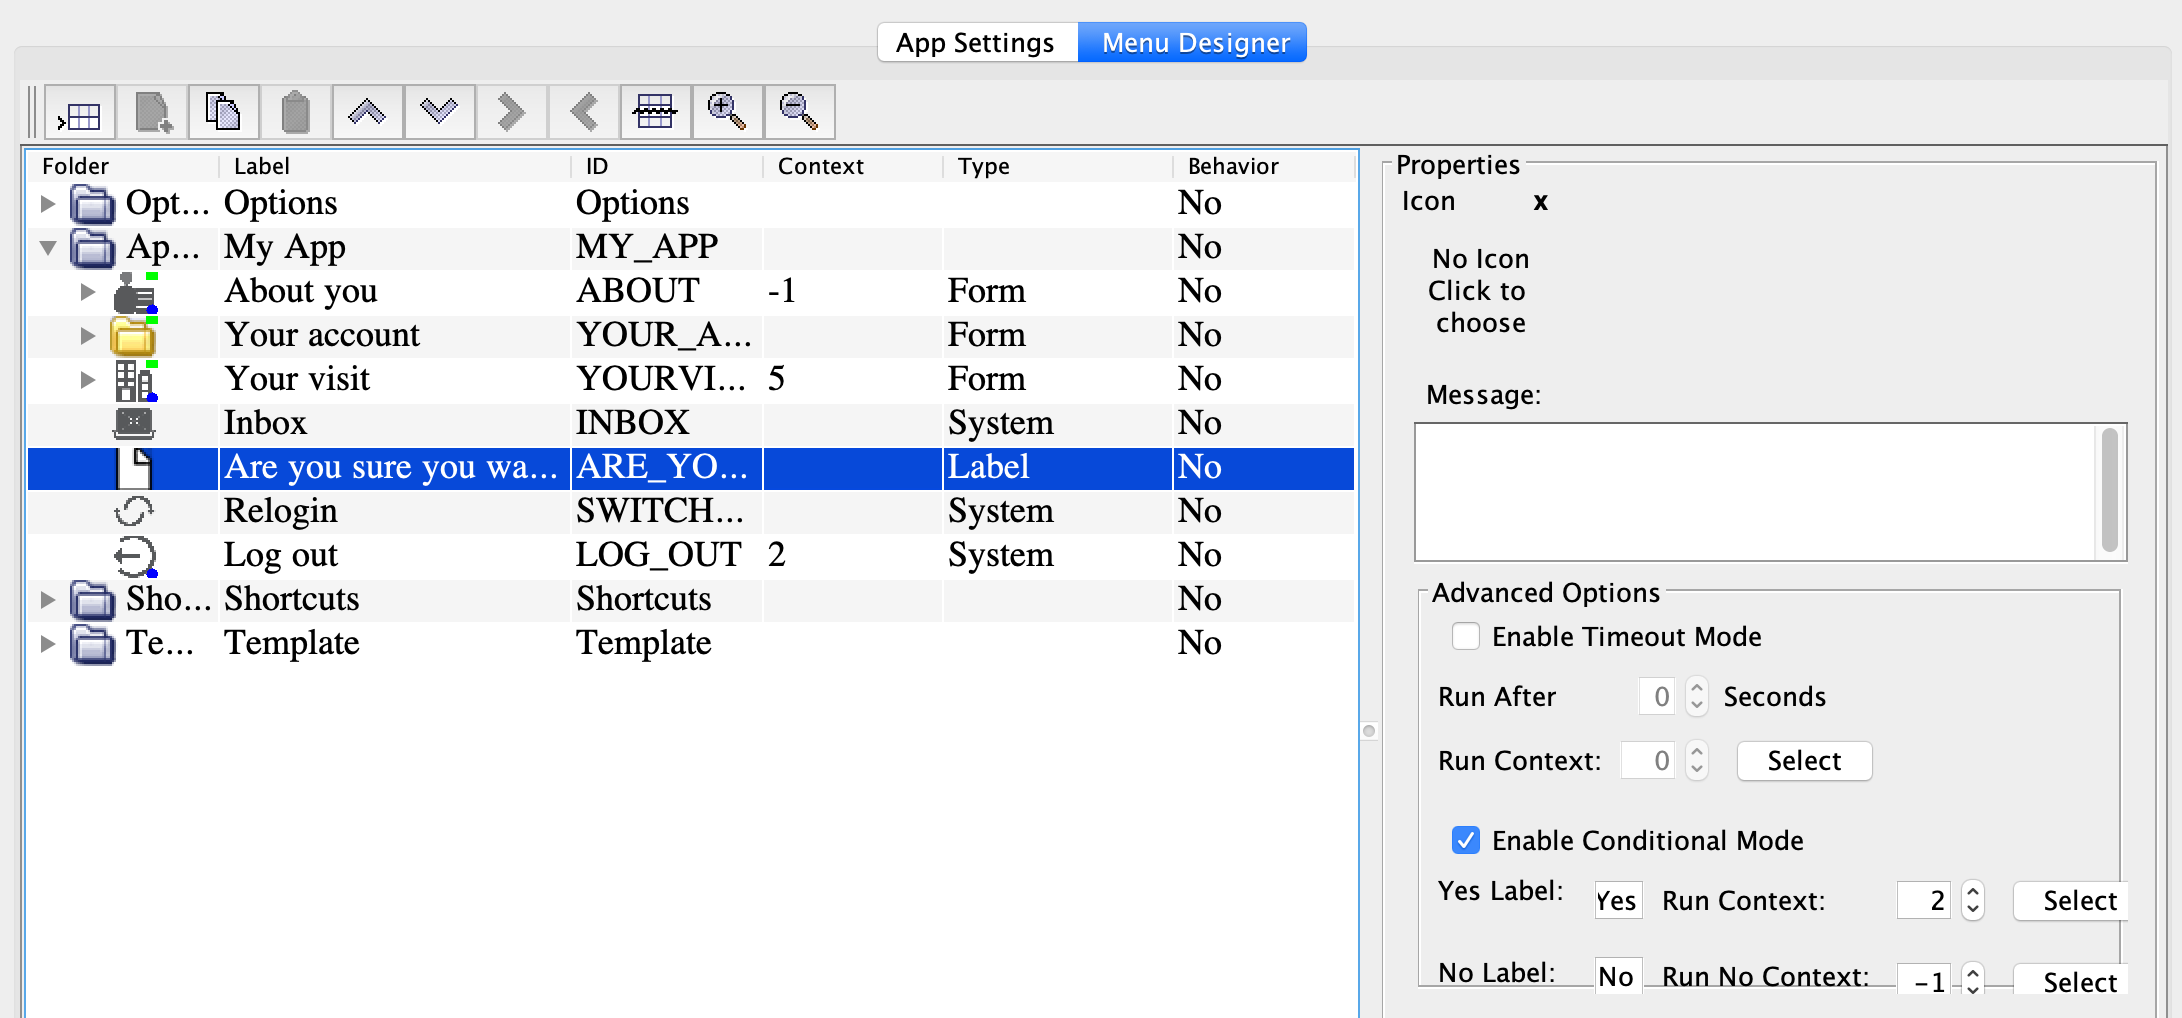This screenshot has width=2182, height=1018.
Task: Click the move up arrow icon
Action: [367, 112]
